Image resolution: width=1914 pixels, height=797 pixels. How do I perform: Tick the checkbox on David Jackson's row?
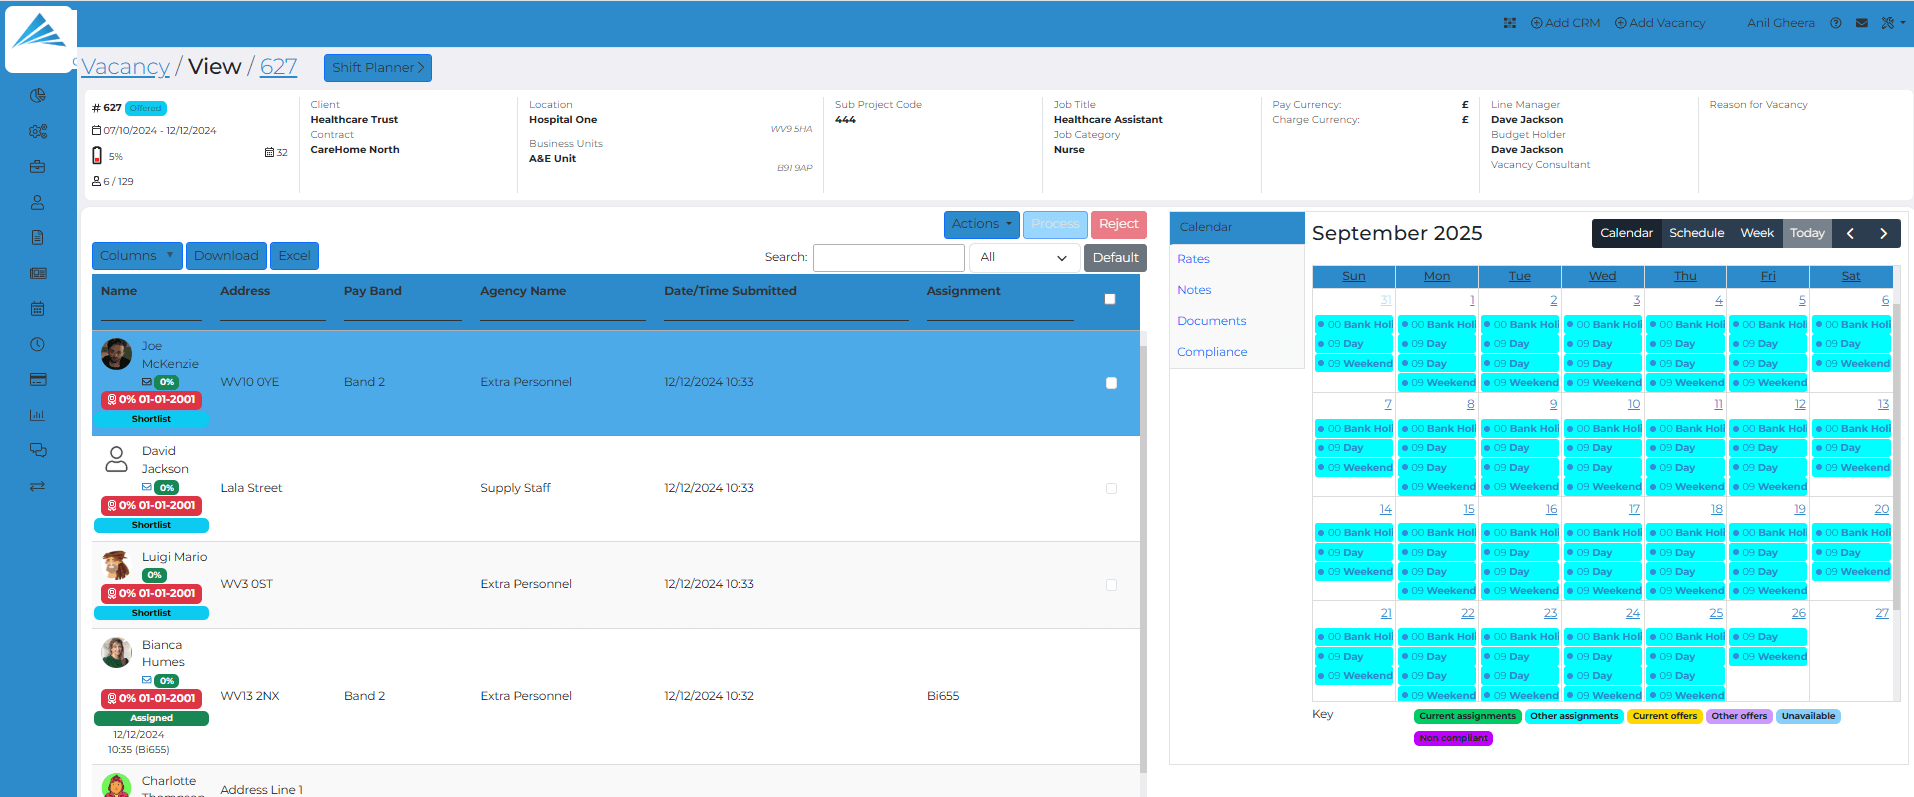coord(1111,489)
